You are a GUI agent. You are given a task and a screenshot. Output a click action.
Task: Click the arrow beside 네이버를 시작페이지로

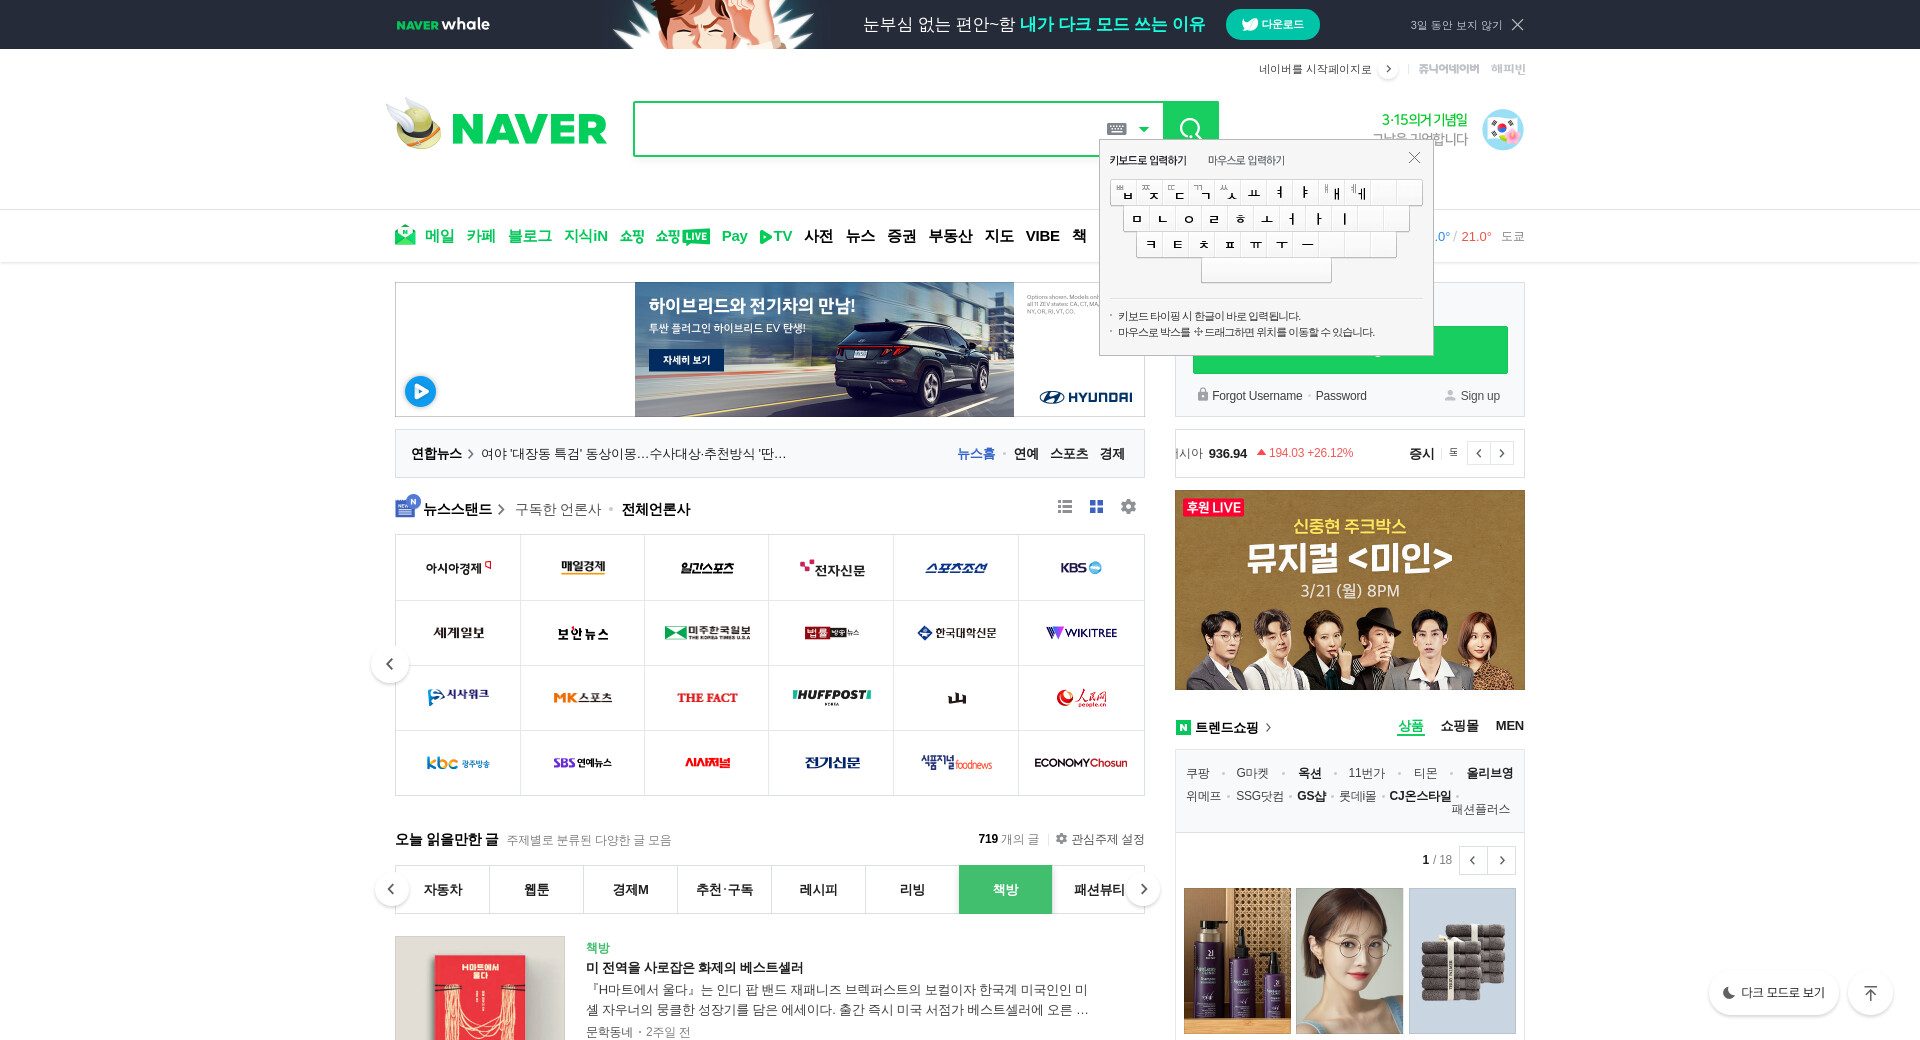point(1388,69)
